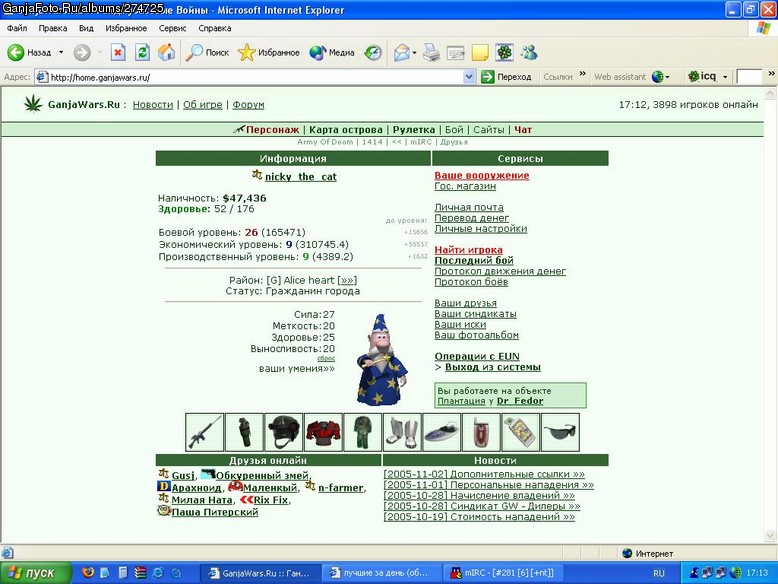Open nicky_the_cat profile link
778x584 pixels.
(301, 177)
